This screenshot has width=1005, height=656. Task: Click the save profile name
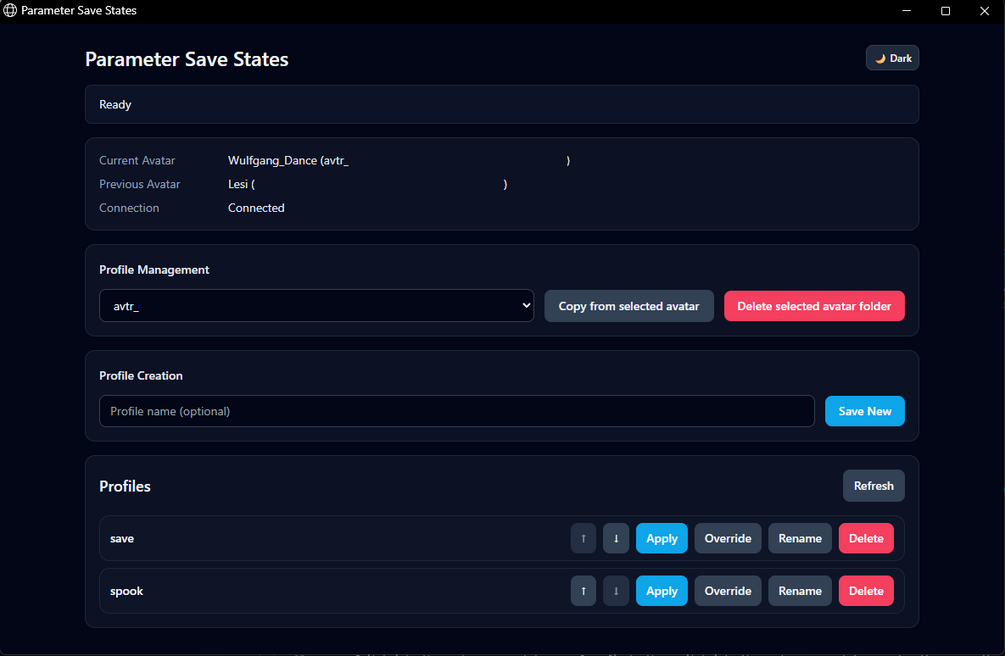(x=122, y=539)
